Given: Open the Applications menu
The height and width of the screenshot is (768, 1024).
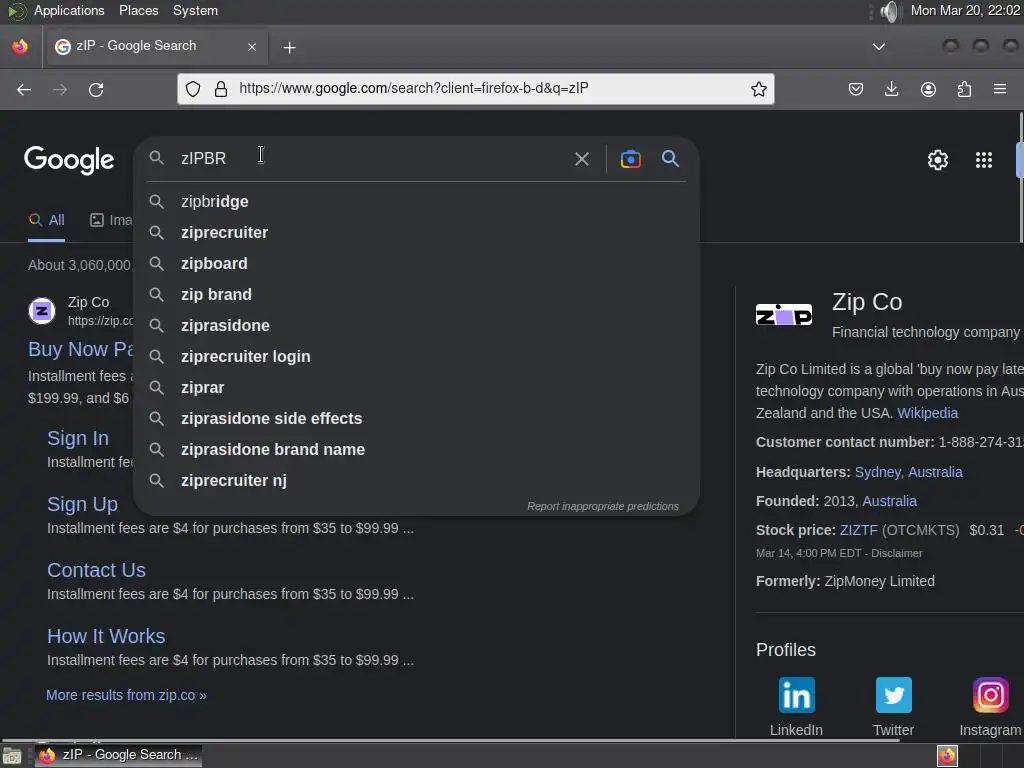Looking at the screenshot, I should point(69,10).
